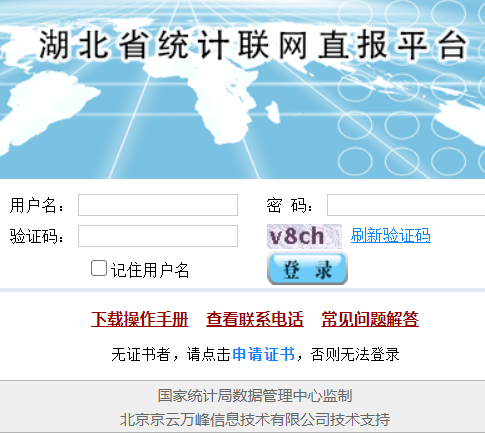This screenshot has width=485, height=433.
Task: Select the 验证码 text box
Action: coord(158,236)
